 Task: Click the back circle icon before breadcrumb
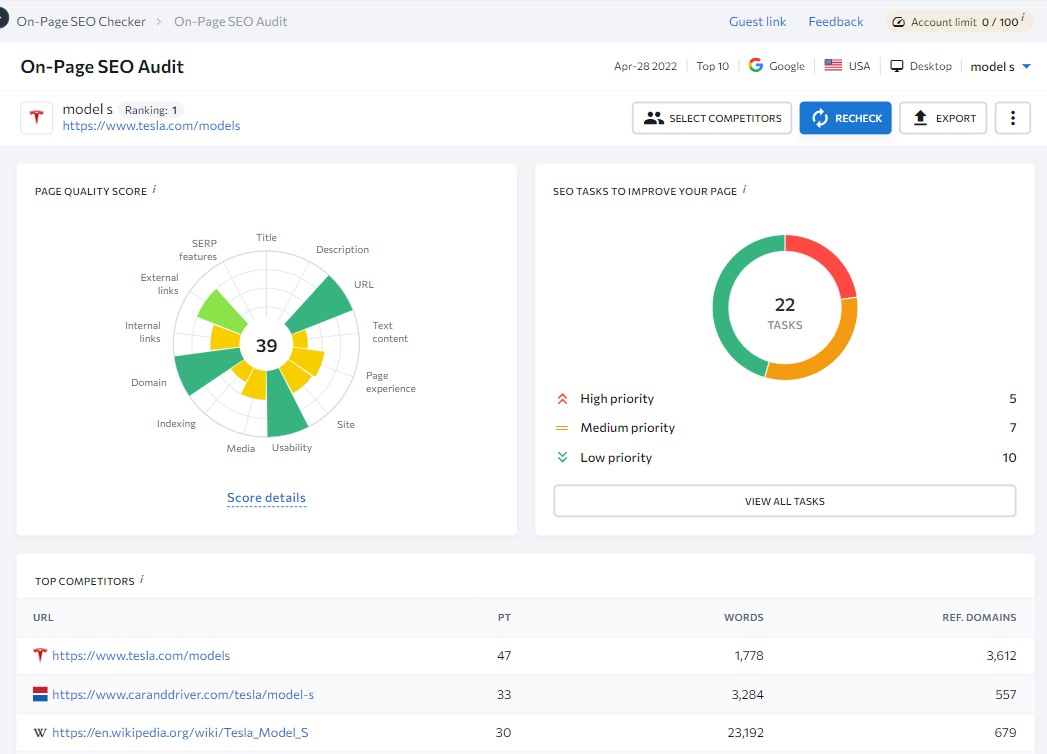coord(3,19)
